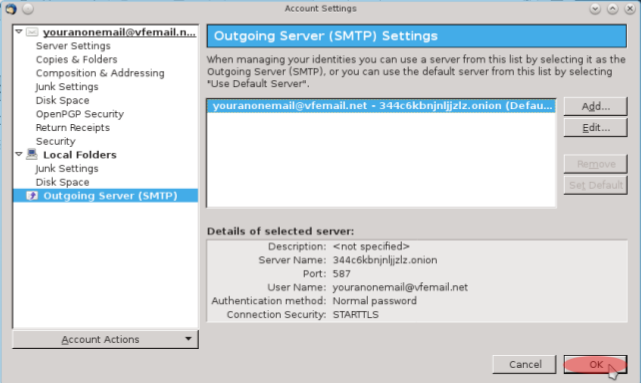641x383 pixels.
Task: Click the Cancel button
Action: click(x=524, y=364)
